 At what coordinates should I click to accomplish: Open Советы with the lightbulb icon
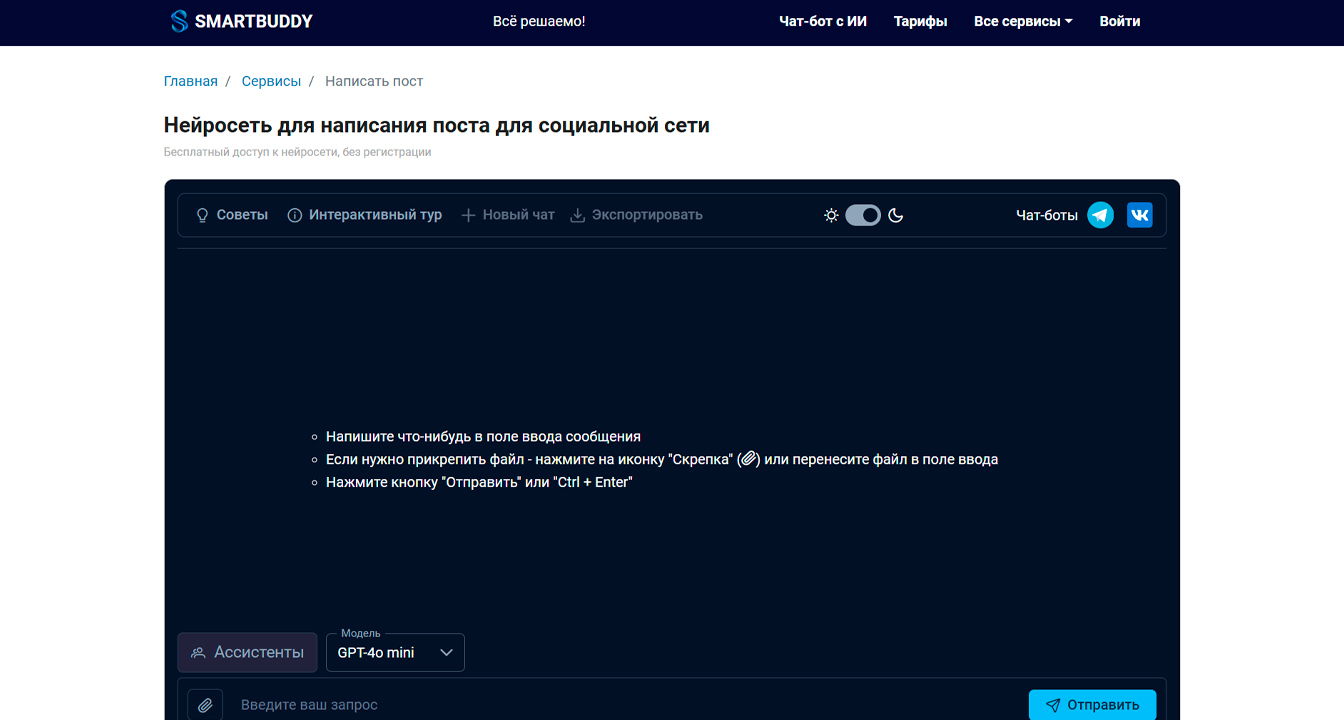(x=232, y=215)
